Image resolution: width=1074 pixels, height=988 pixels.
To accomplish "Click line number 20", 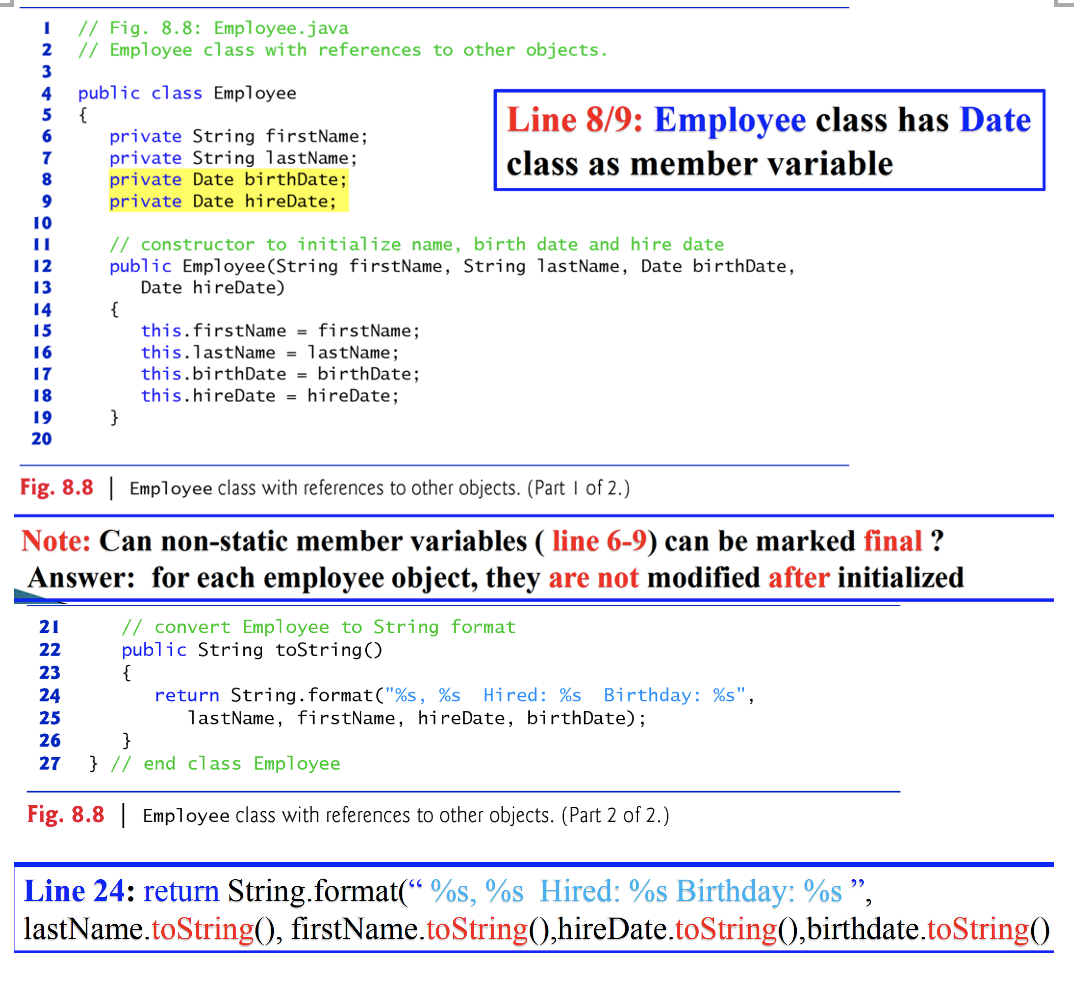I will point(42,439).
